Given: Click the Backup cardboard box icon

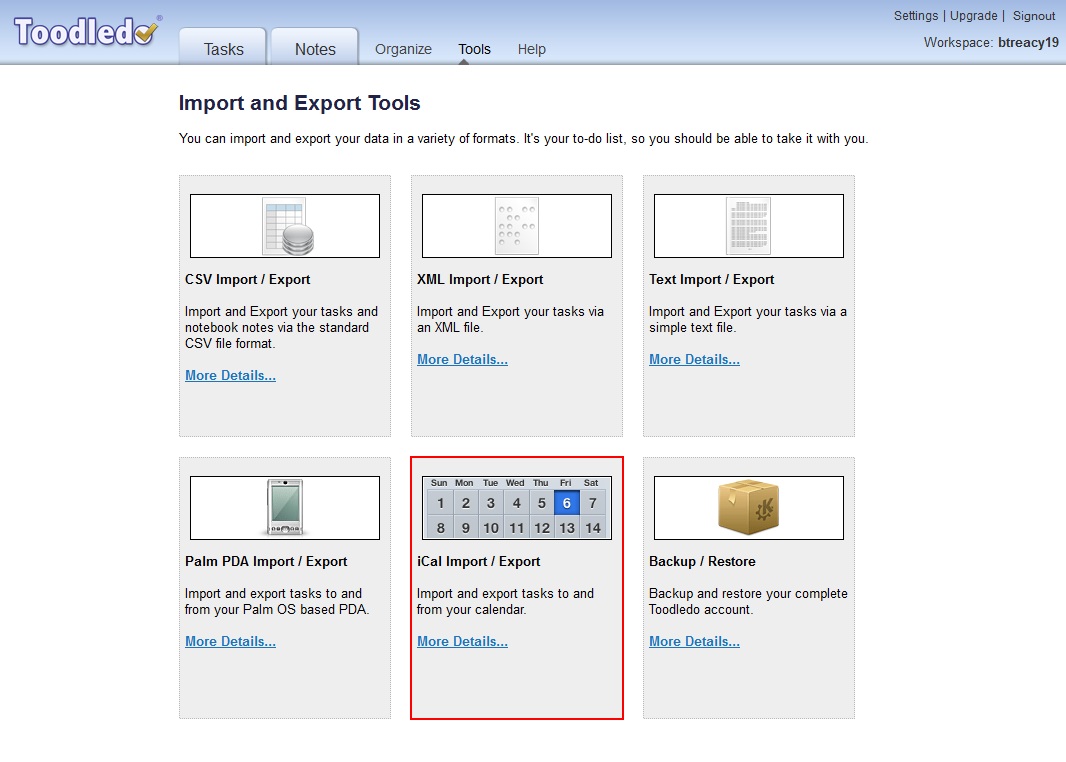Looking at the screenshot, I should click(749, 507).
